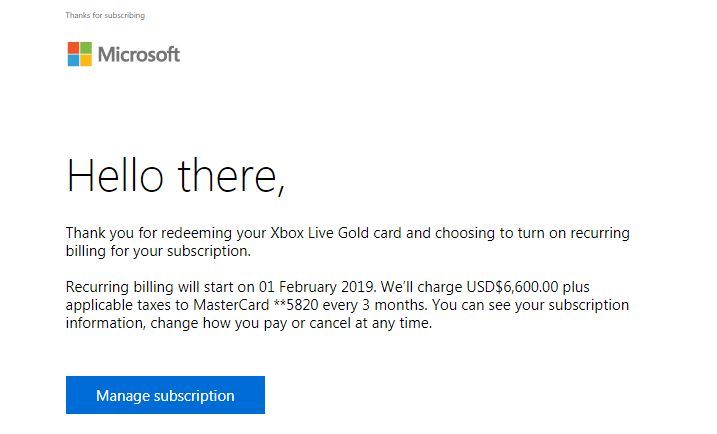Click the red square of Microsoft logo

coord(73,47)
